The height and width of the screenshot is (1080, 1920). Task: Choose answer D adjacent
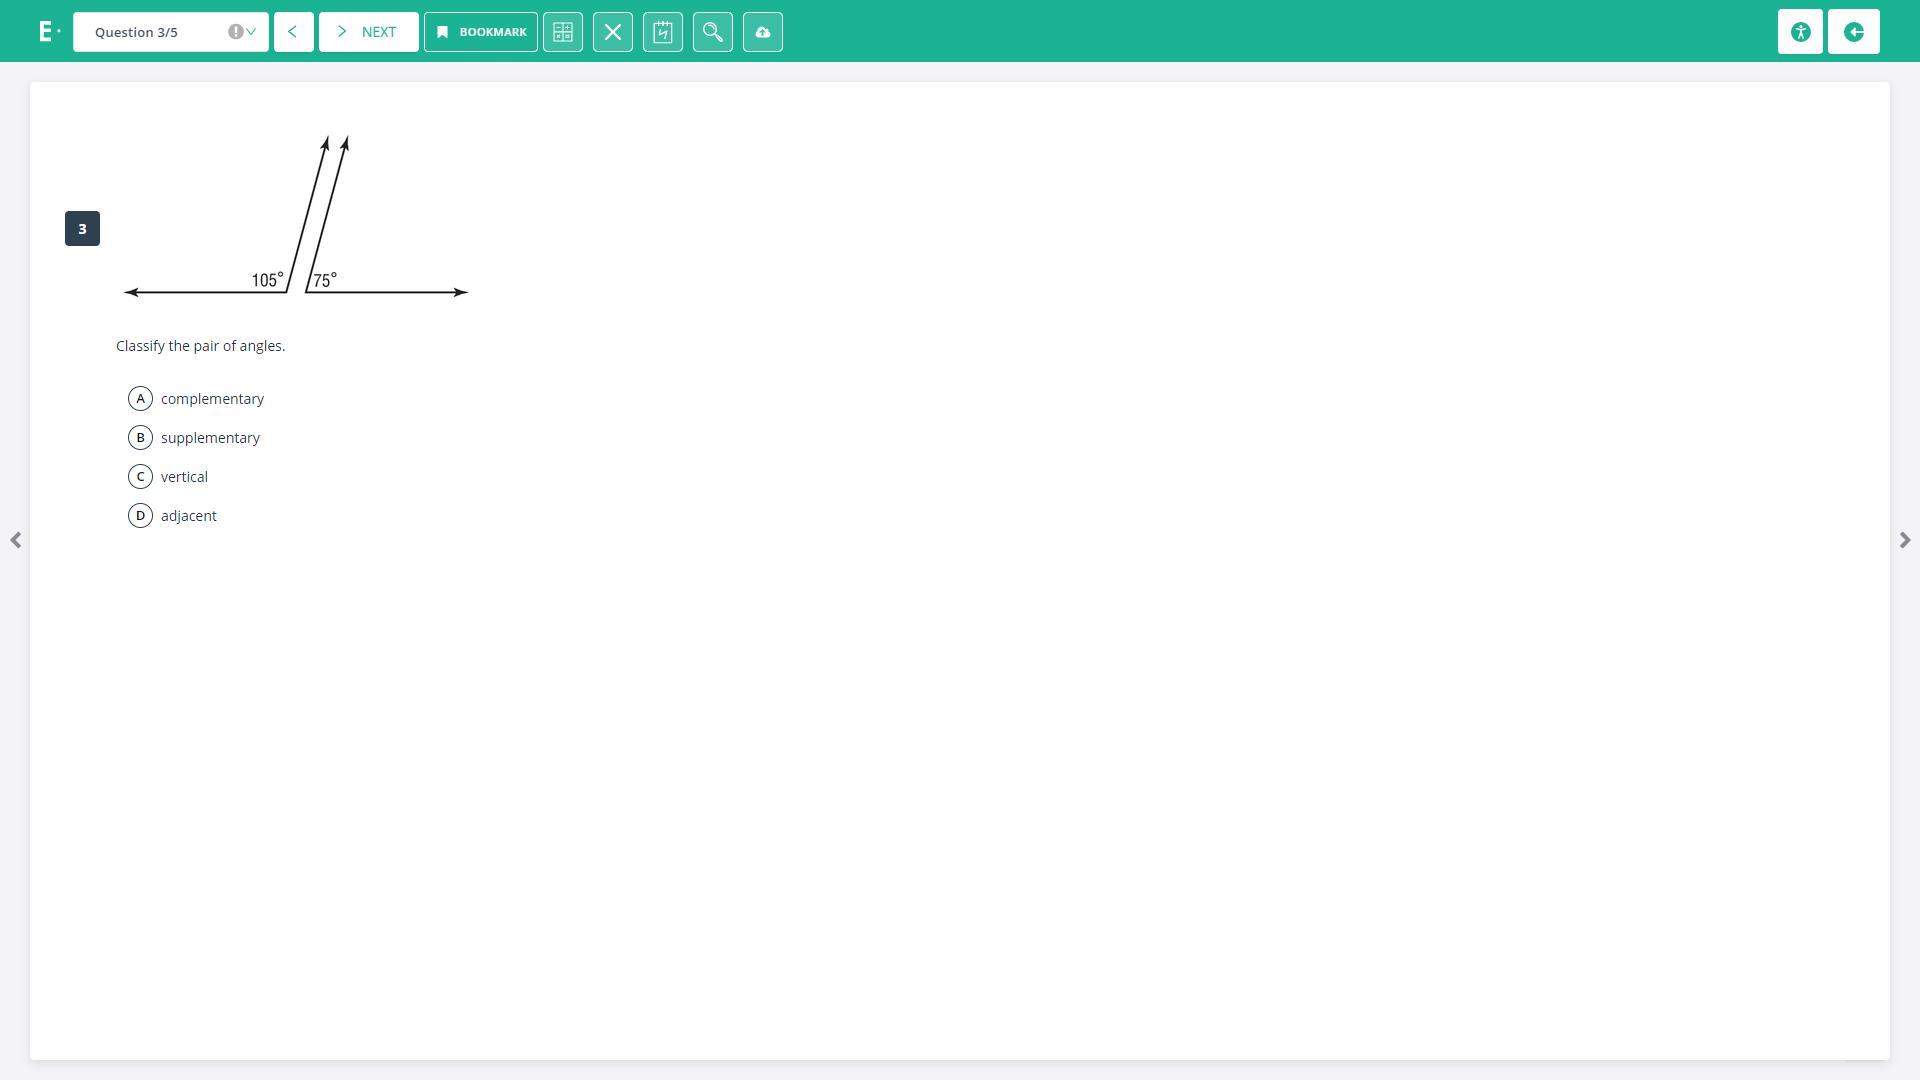[141, 516]
